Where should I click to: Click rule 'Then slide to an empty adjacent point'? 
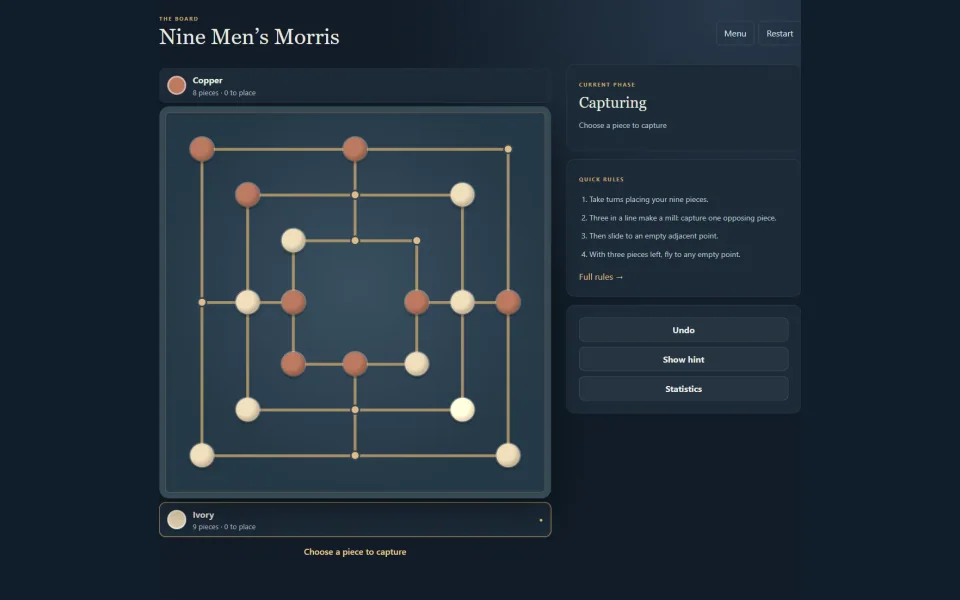[653, 236]
